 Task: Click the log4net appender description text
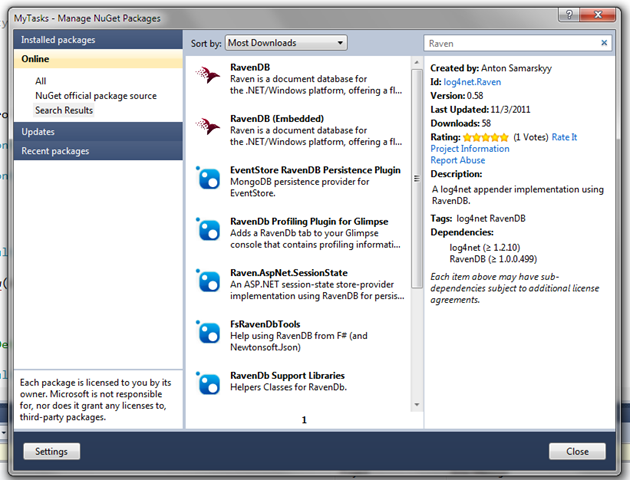click(x=518, y=195)
